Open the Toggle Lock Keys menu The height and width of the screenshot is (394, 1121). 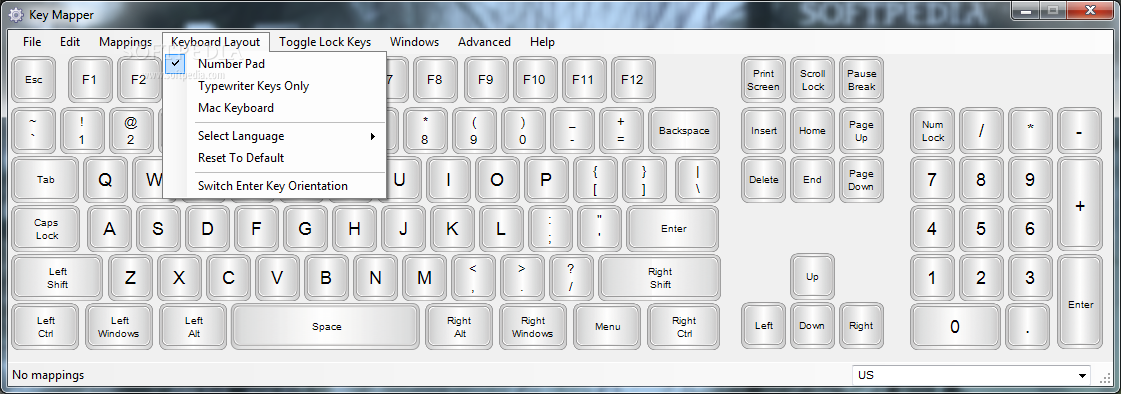(325, 41)
